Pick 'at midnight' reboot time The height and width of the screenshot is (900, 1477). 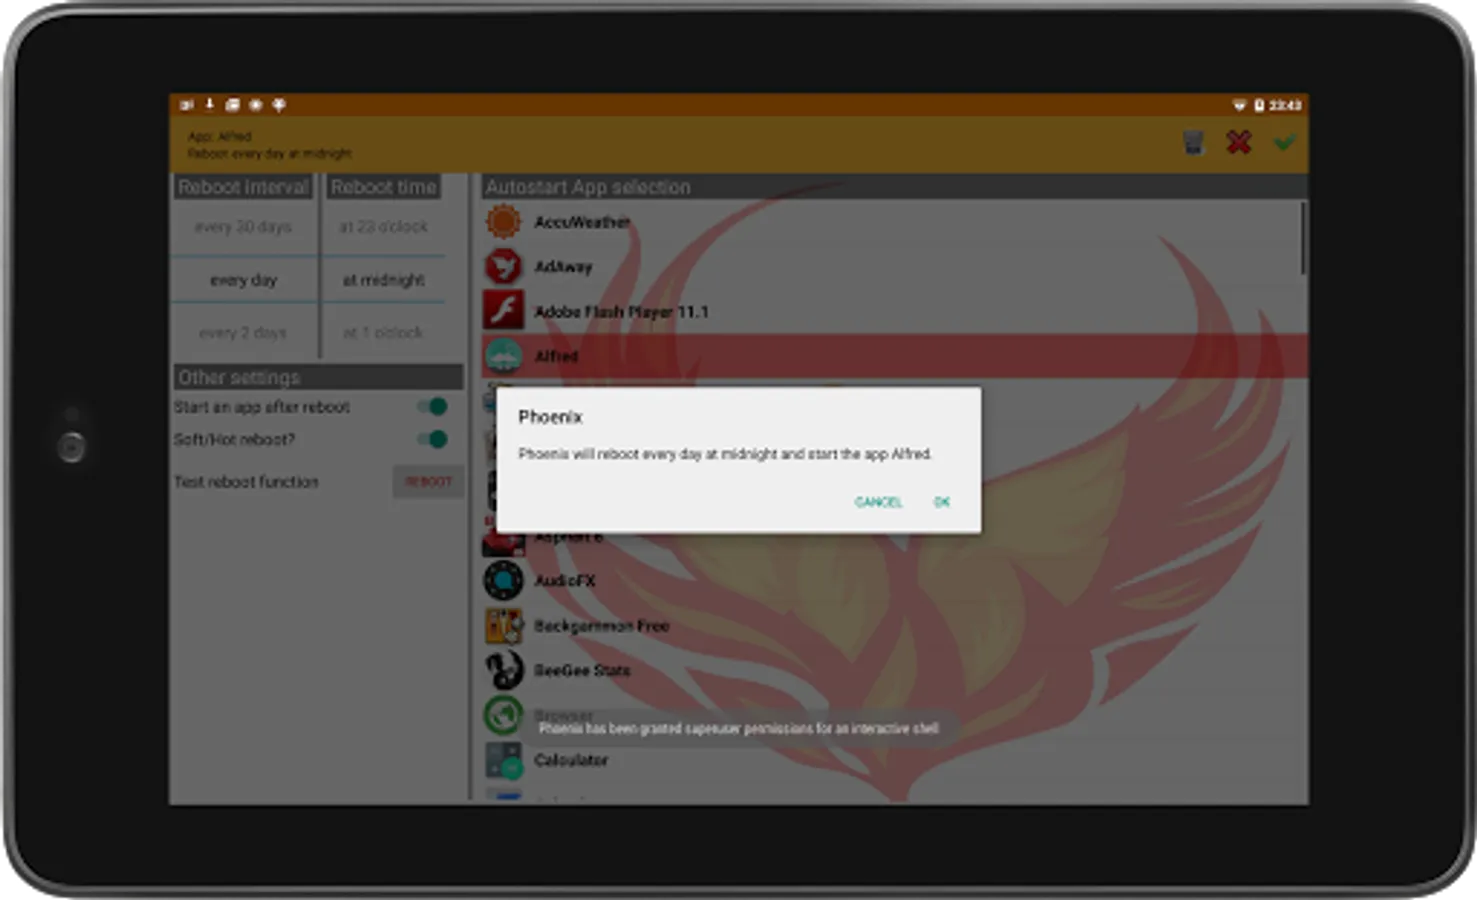click(383, 280)
